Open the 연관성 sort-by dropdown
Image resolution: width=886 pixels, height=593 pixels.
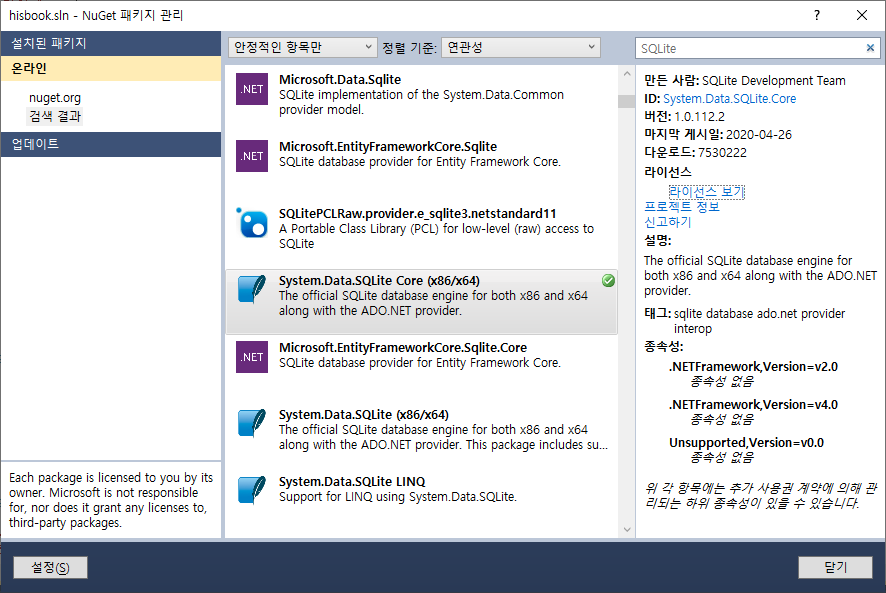coord(520,47)
